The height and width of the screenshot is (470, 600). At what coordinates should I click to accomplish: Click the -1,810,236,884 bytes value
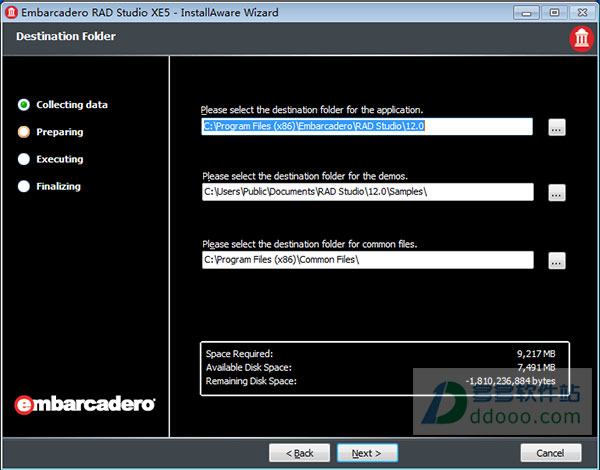(x=510, y=381)
